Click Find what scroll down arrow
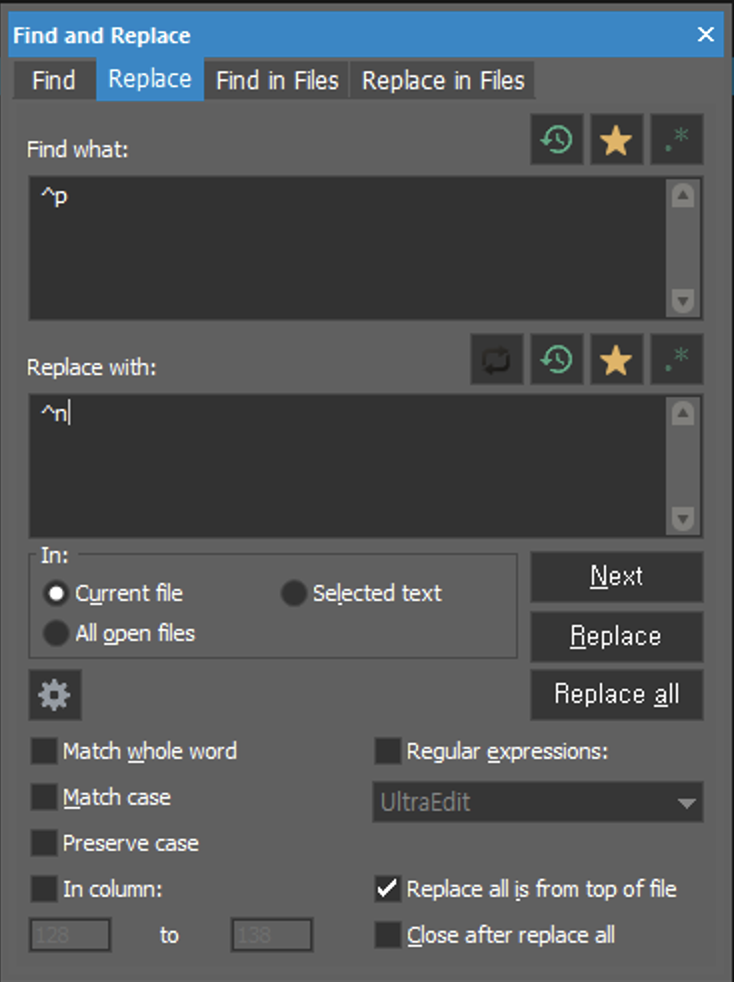 (x=683, y=301)
